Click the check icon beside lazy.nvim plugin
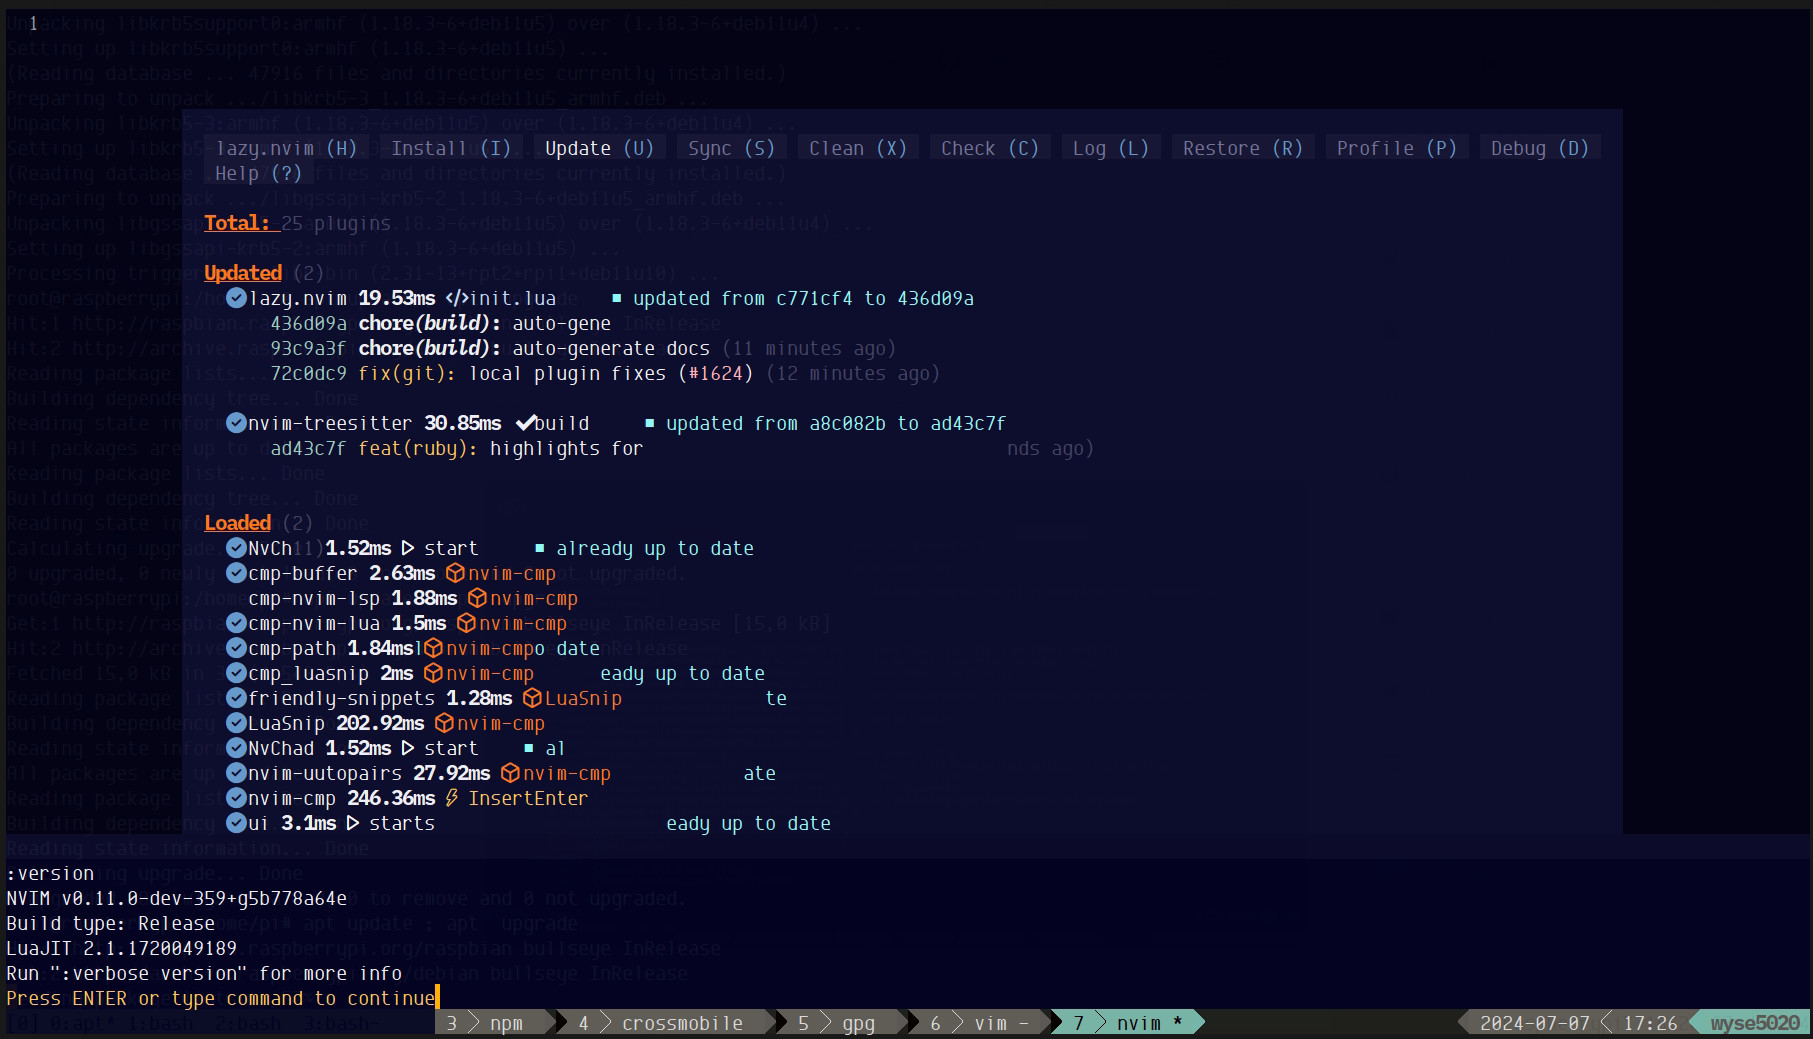 coord(236,298)
